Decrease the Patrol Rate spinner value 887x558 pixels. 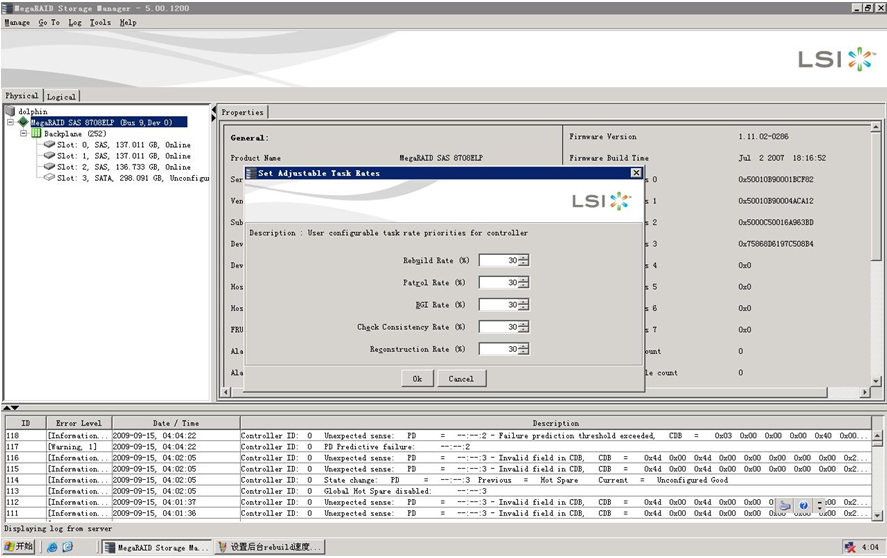(524, 286)
